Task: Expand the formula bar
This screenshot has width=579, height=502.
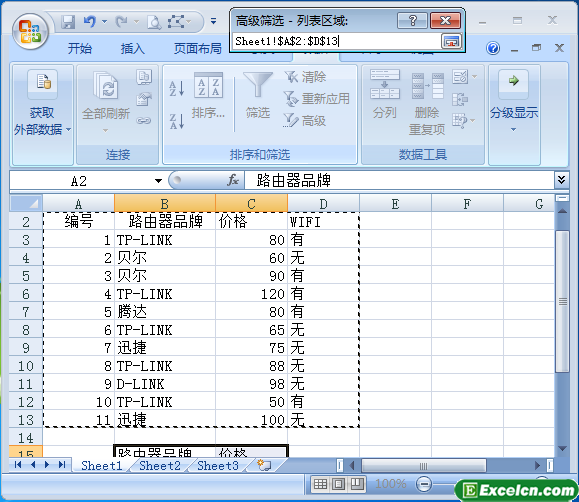Action: pyautogui.click(x=561, y=180)
